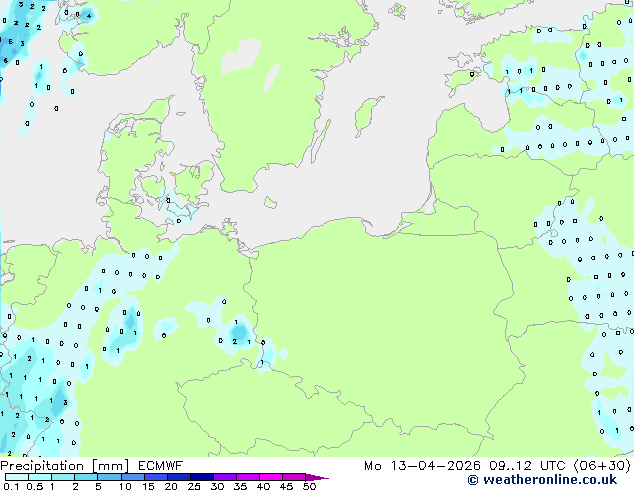The height and width of the screenshot is (490, 634).
Task: Click the 40–45 mm magenta legend swatch
Action: click(x=271, y=477)
